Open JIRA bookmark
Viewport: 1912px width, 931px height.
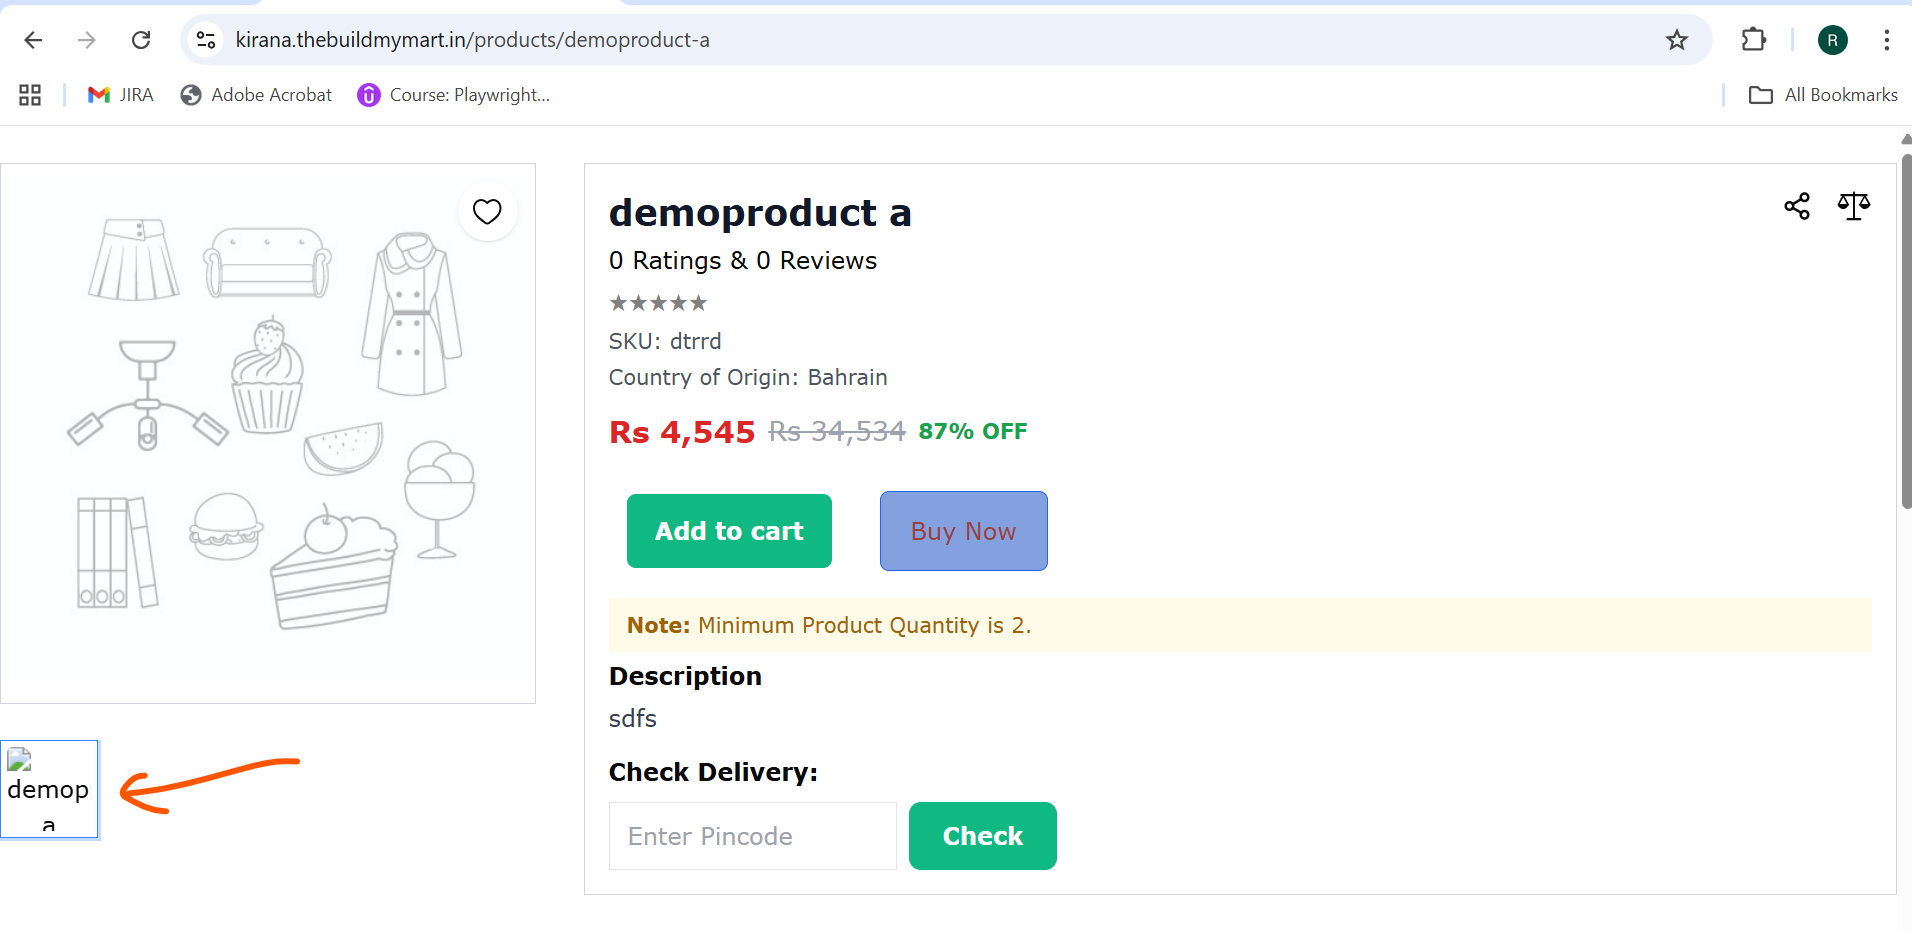[121, 95]
